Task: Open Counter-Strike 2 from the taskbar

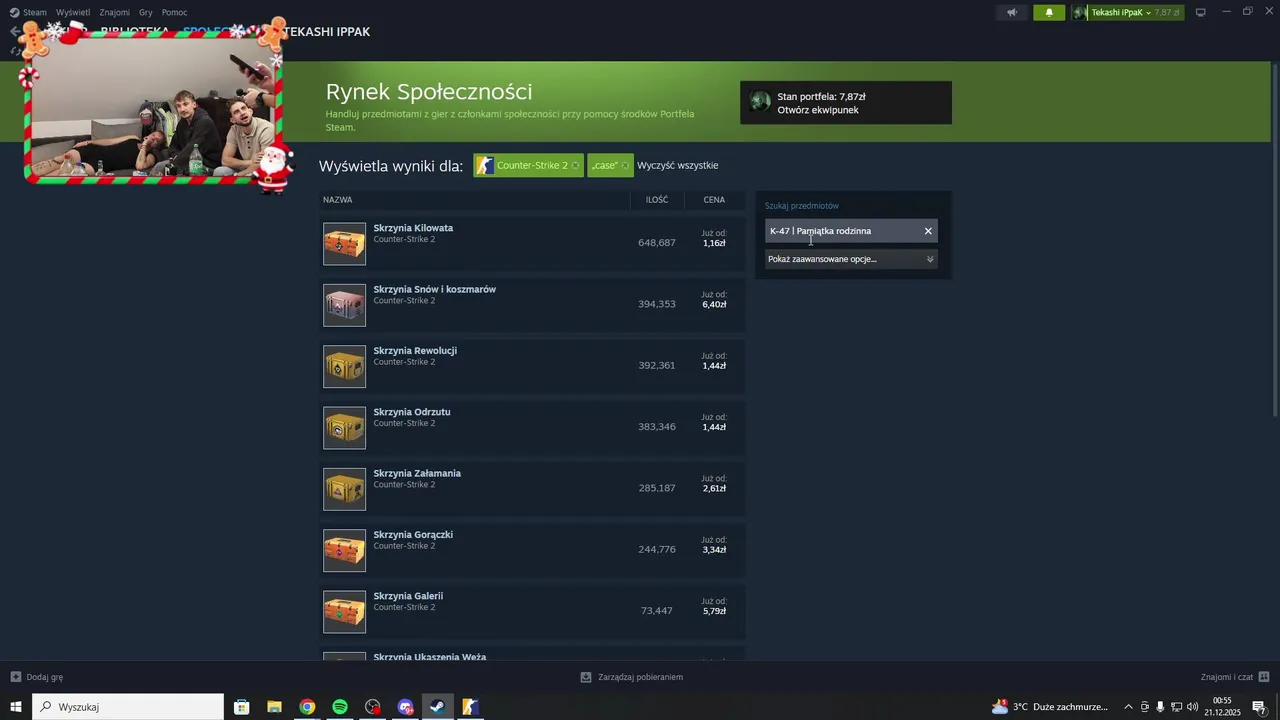Action: (470, 707)
